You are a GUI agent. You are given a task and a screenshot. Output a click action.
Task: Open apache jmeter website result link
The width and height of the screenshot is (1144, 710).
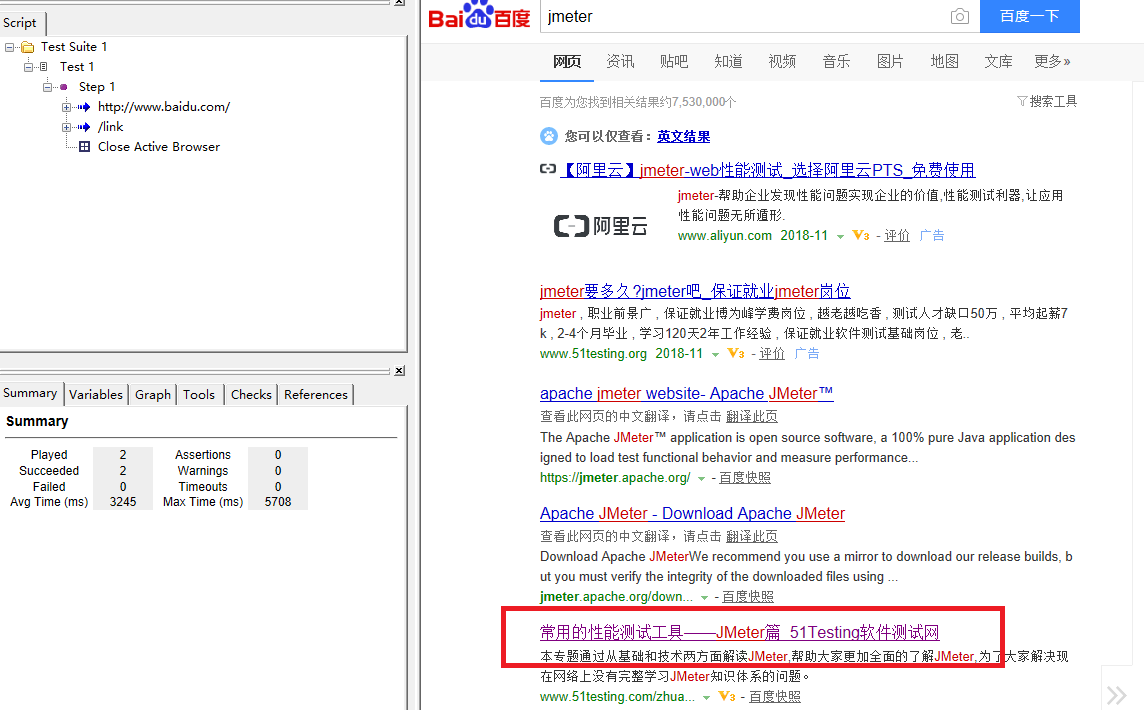[687, 393]
